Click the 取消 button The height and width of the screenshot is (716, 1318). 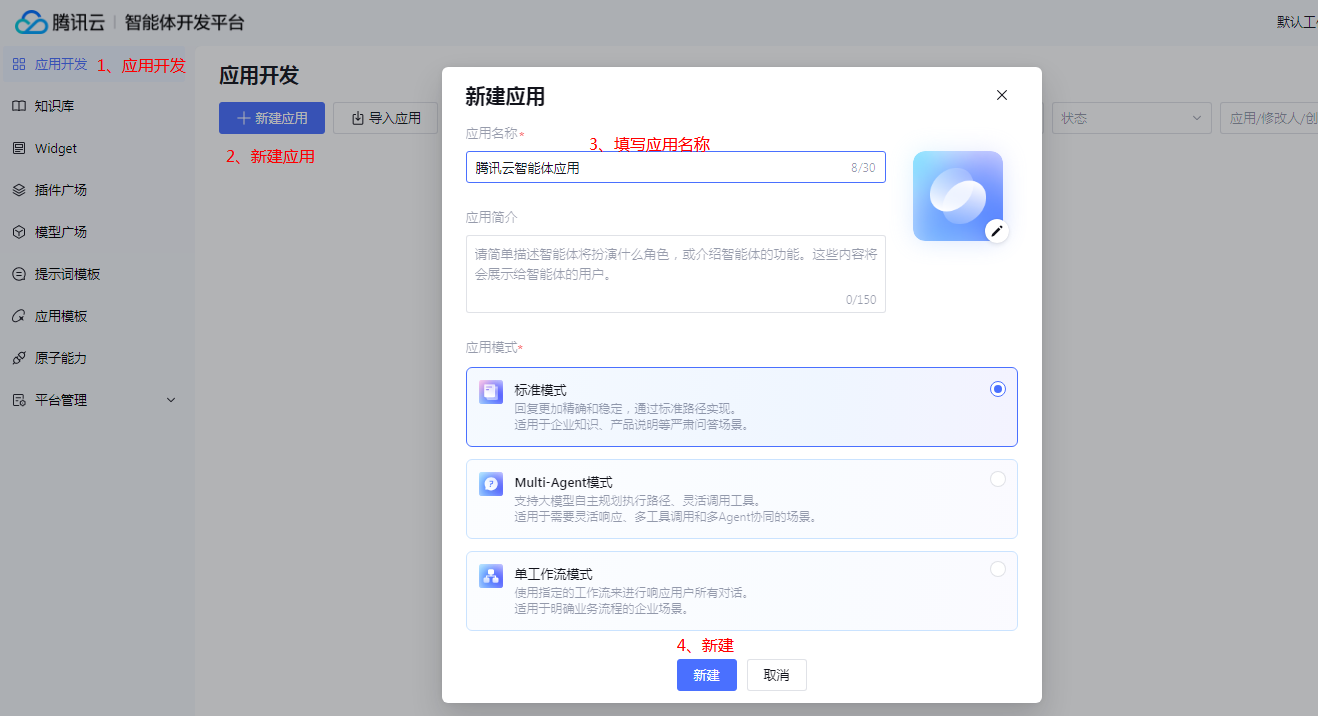tap(776, 675)
